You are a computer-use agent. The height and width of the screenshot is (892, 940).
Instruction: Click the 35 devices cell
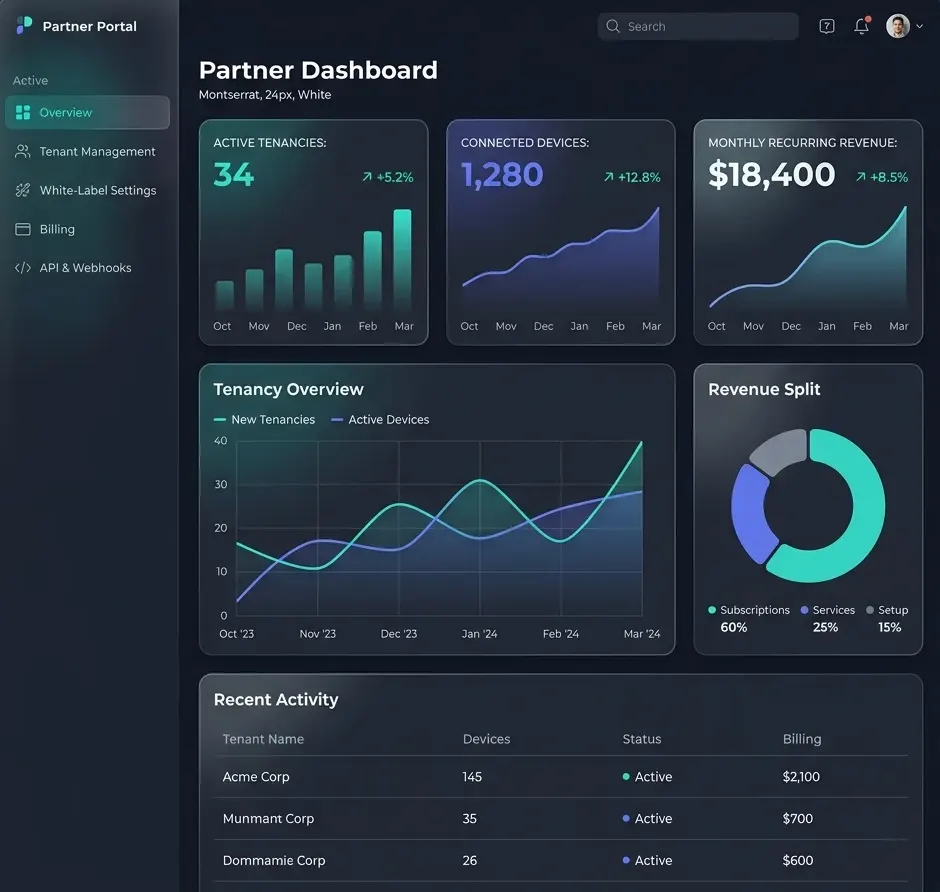pos(469,818)
